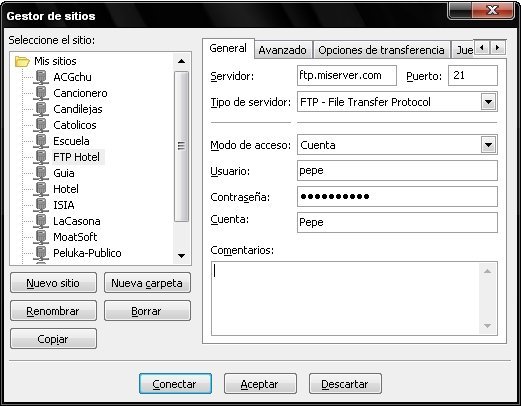Image resolution: width=521 pixels, height=406 pixels.
Task: Click the server icon beside Cancionero
Action: 41,93
